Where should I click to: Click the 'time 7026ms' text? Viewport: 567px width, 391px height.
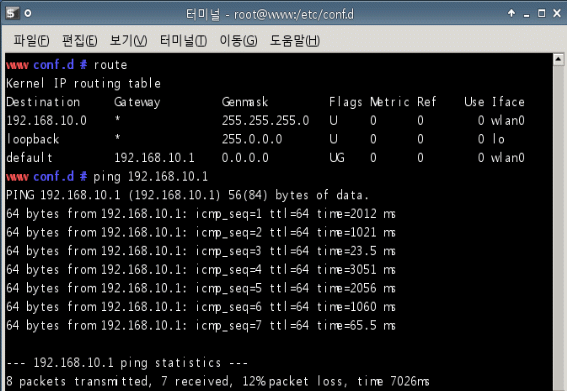(393, 382)
